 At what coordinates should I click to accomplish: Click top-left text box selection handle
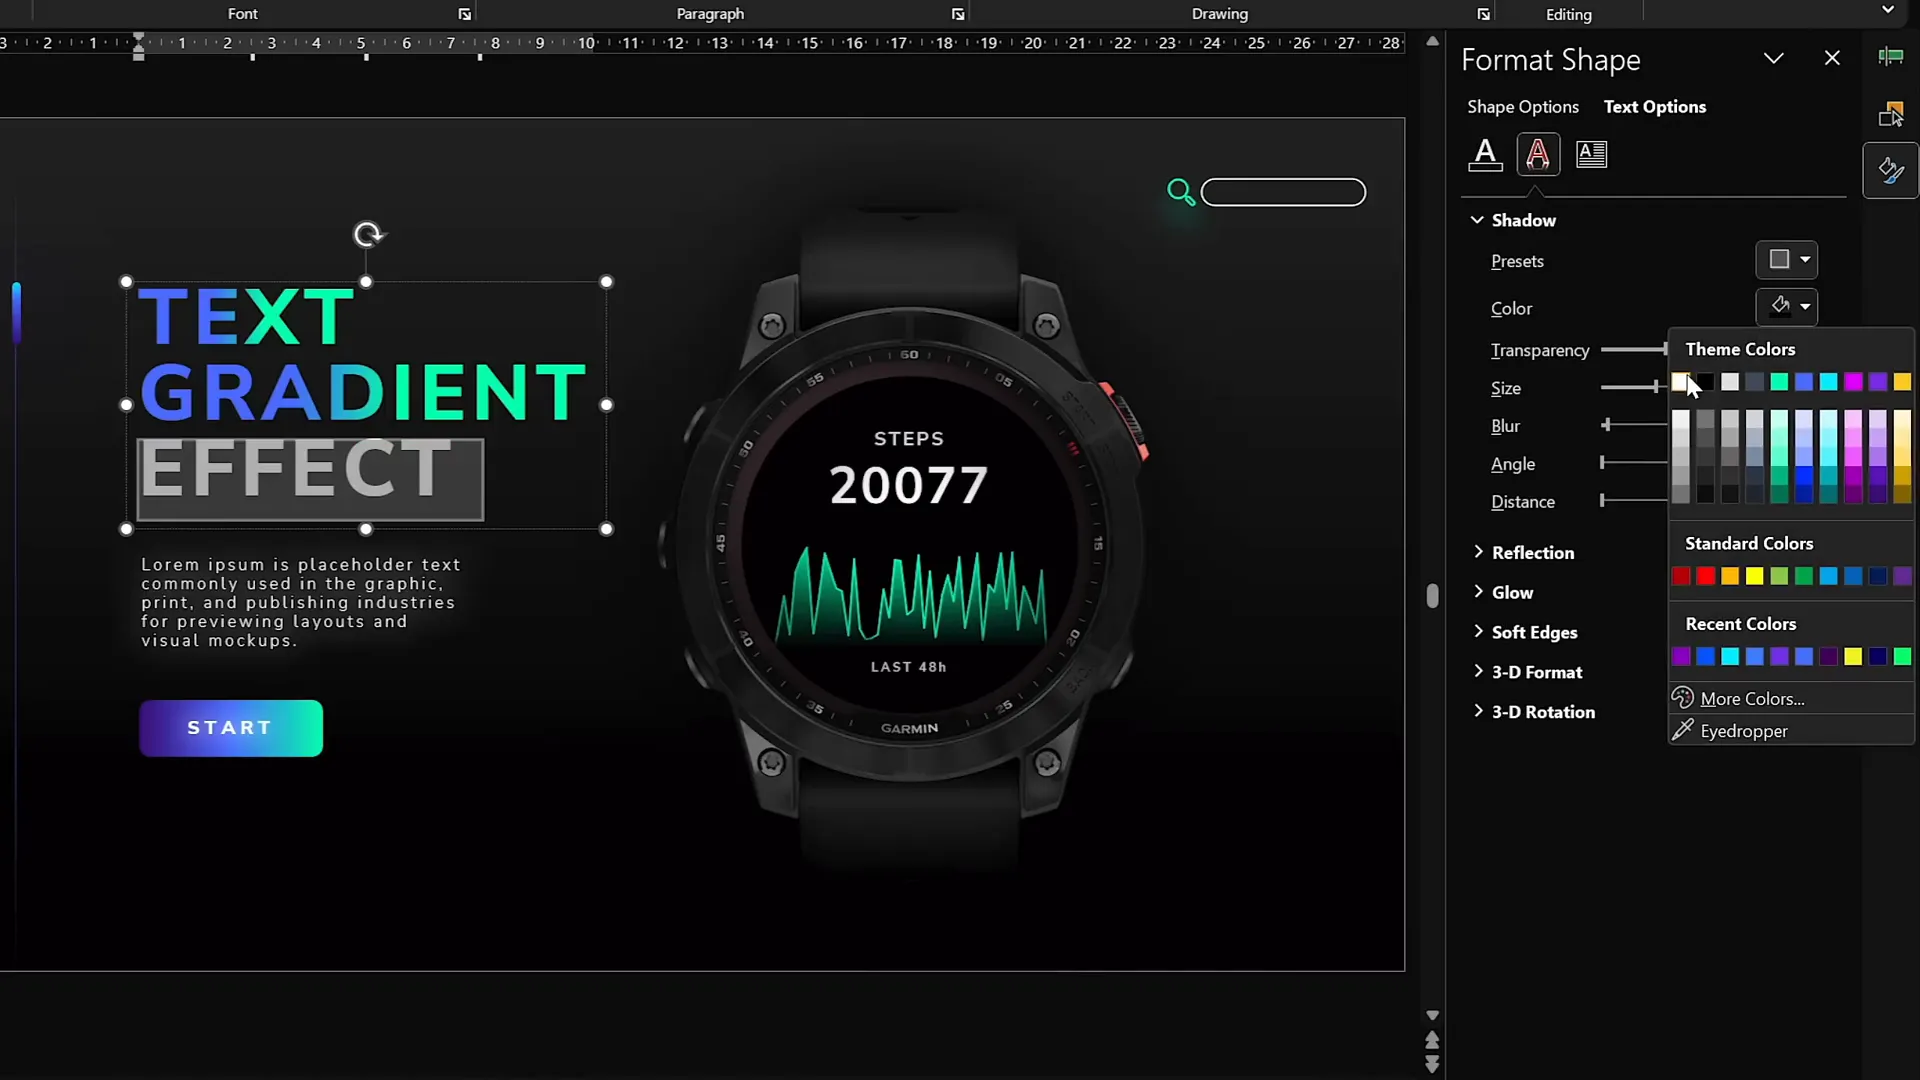(x=126, y=282)
